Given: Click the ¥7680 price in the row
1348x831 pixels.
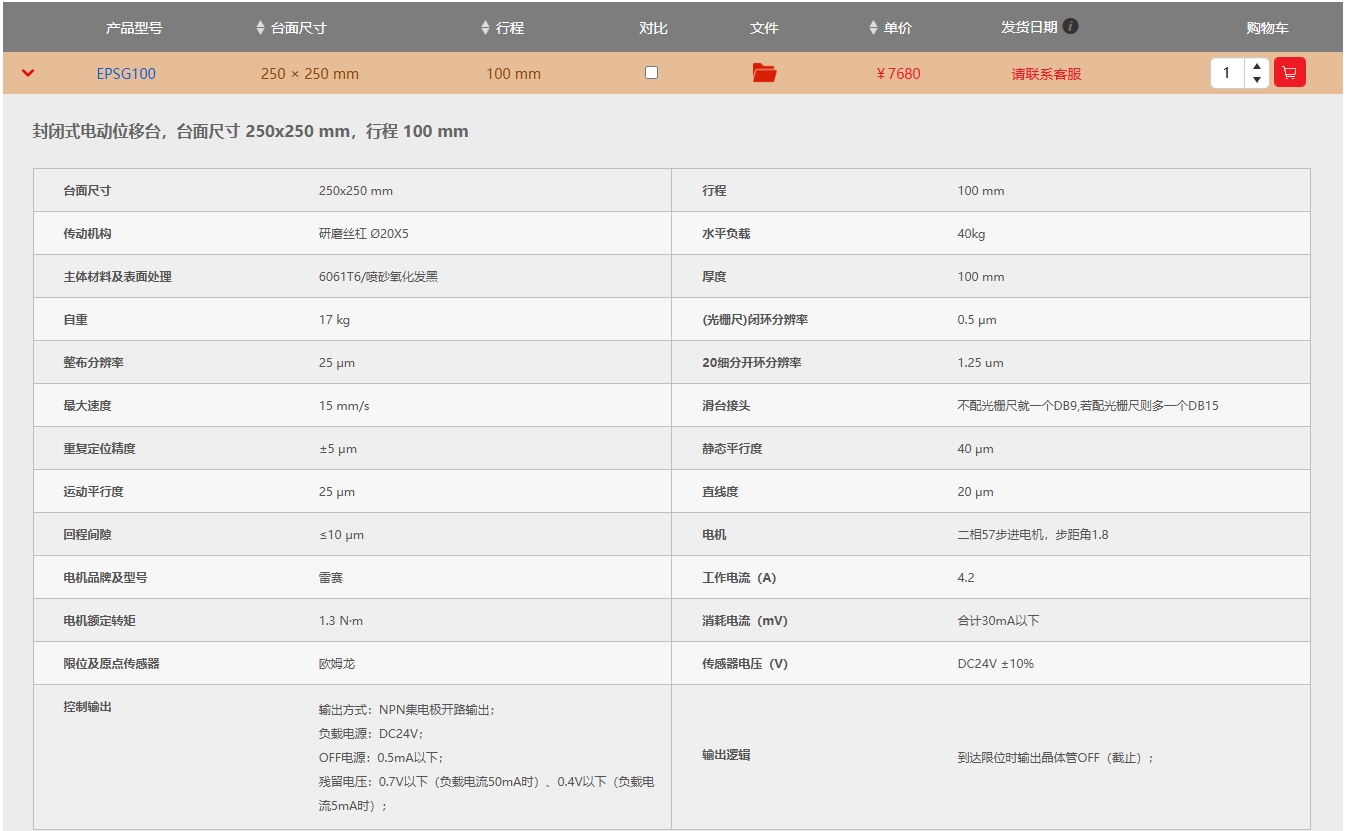Looking at the screenshot, I should coord(898,74).
